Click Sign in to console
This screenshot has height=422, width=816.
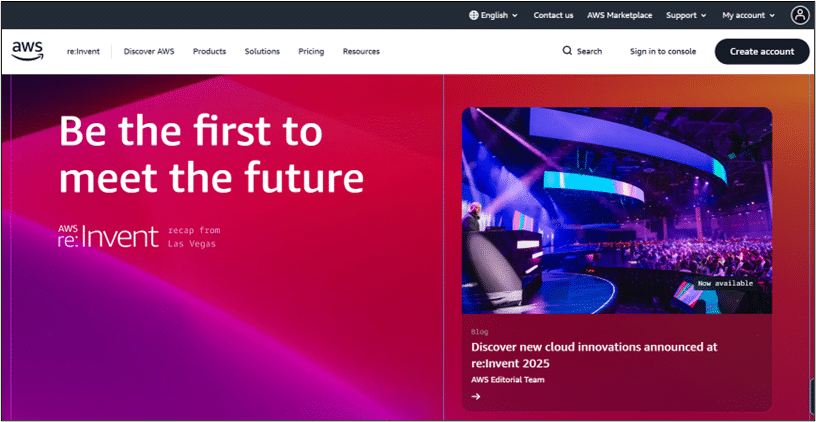[x=663, y=51]
